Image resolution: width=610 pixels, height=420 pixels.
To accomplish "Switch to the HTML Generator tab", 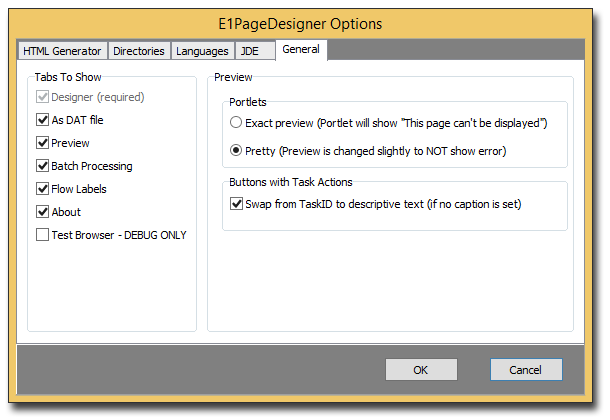I will 62,51.
